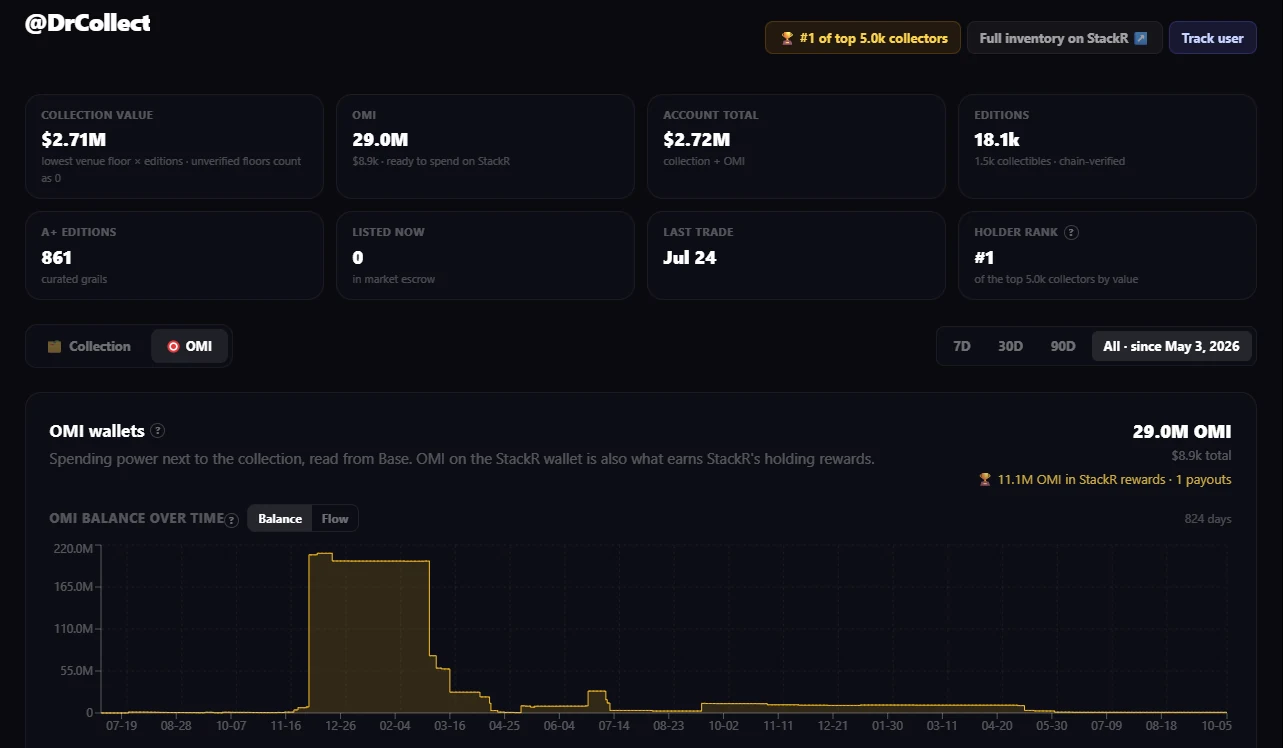
Task: Set the time range to 7D
Action: click(962, 346)
